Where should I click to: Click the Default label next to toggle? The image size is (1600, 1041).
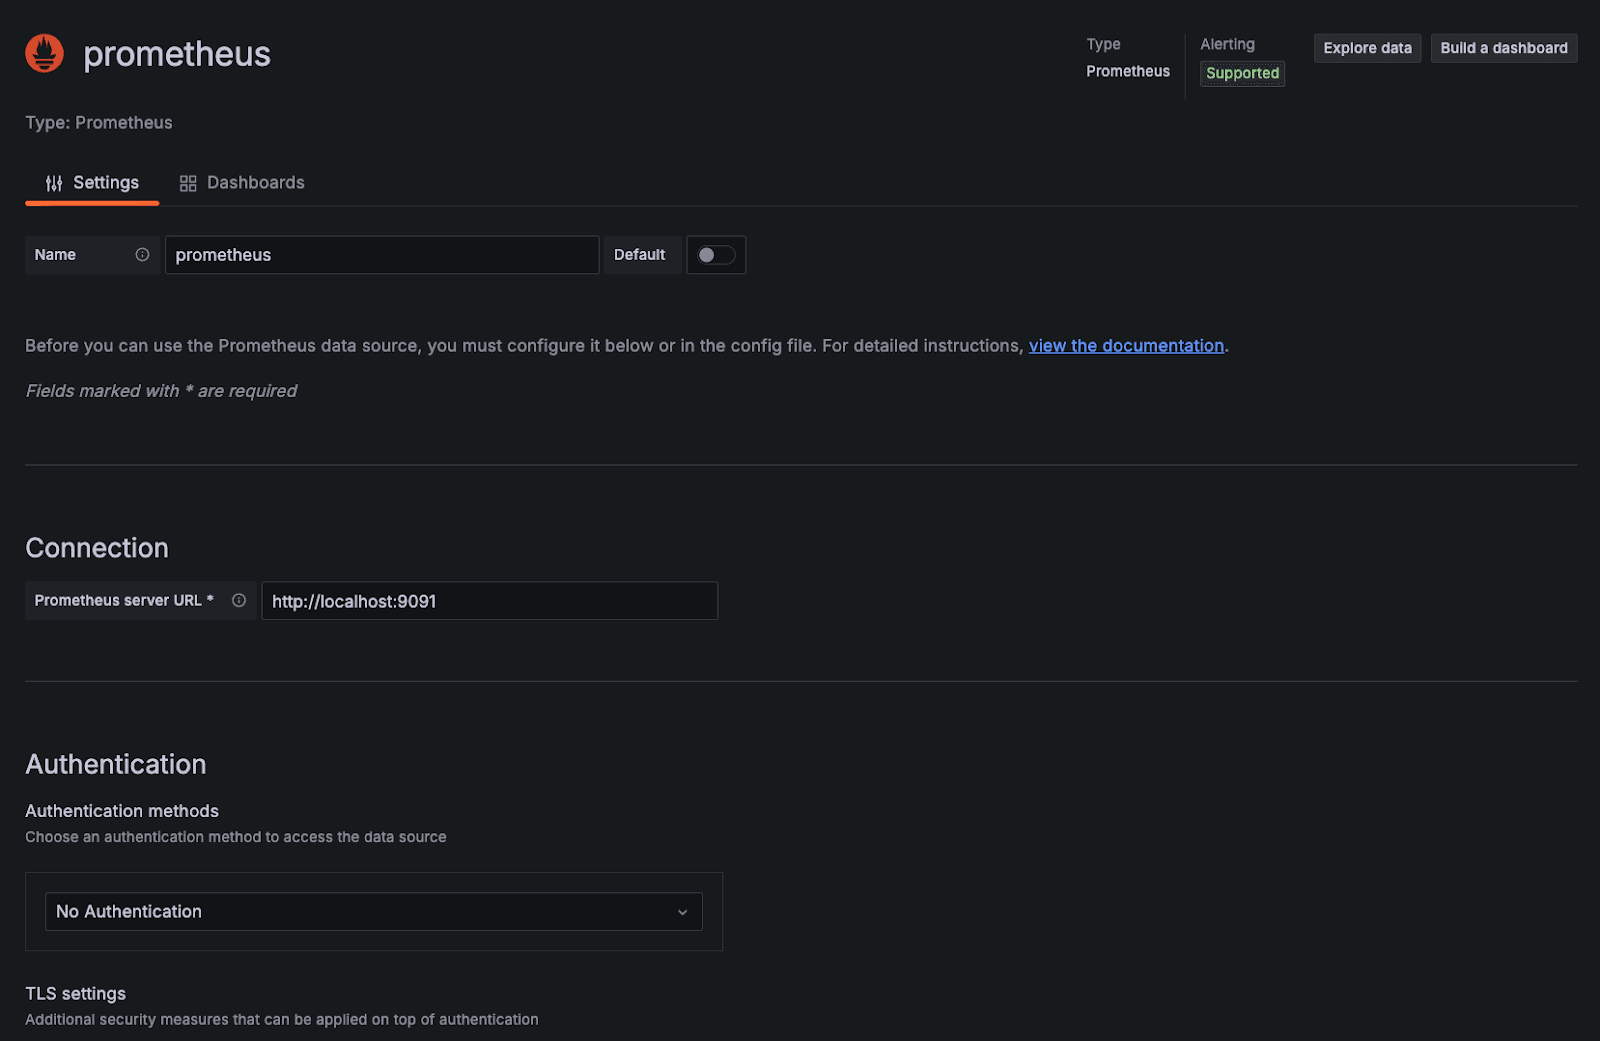(639, 255)
